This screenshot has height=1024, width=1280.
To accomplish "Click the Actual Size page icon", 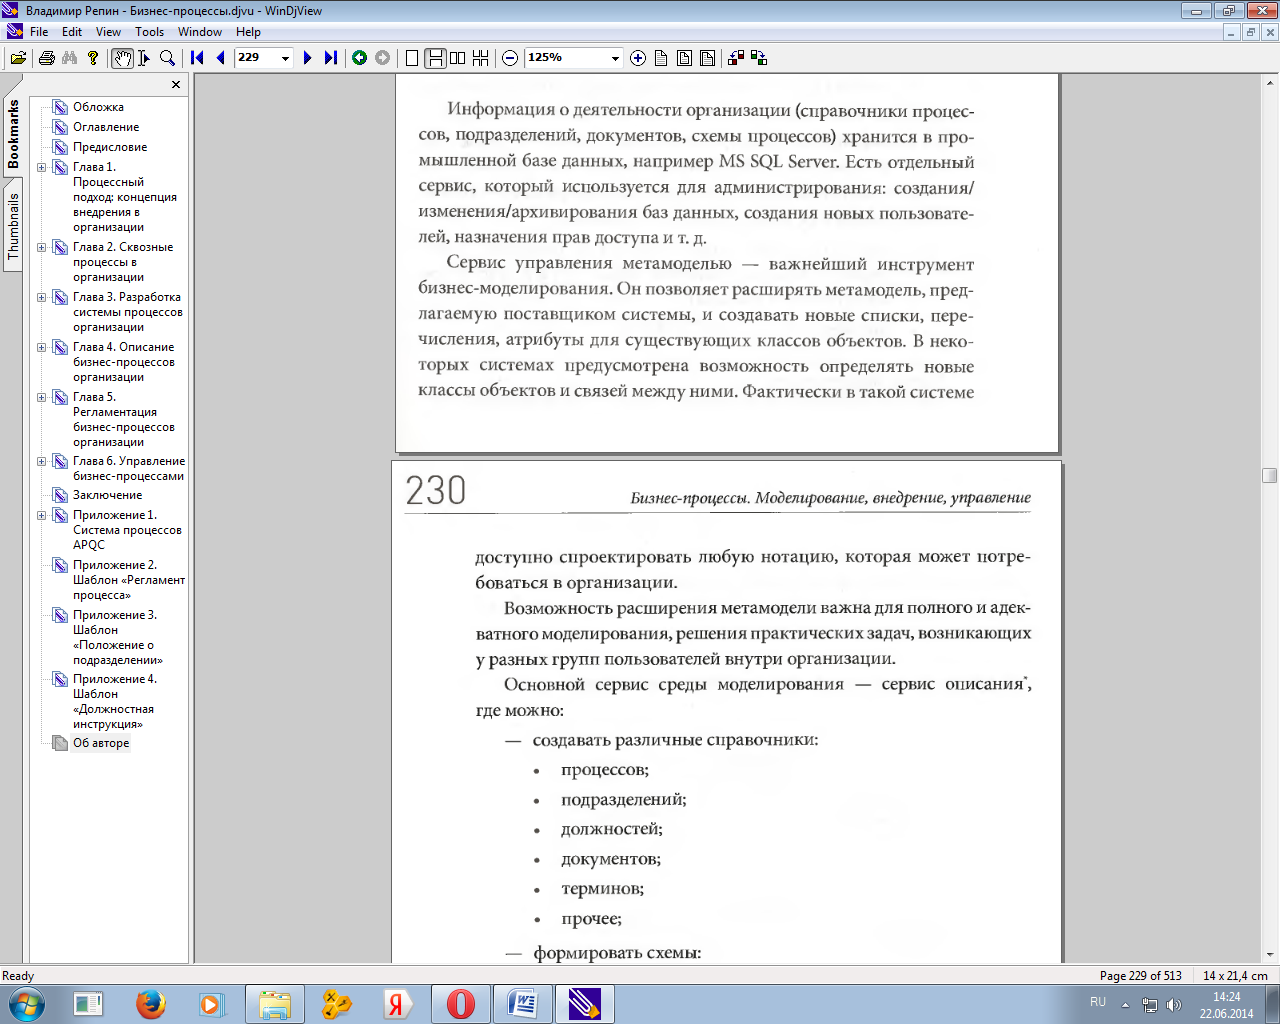I will pyautogui.click(x=661, y=58).
